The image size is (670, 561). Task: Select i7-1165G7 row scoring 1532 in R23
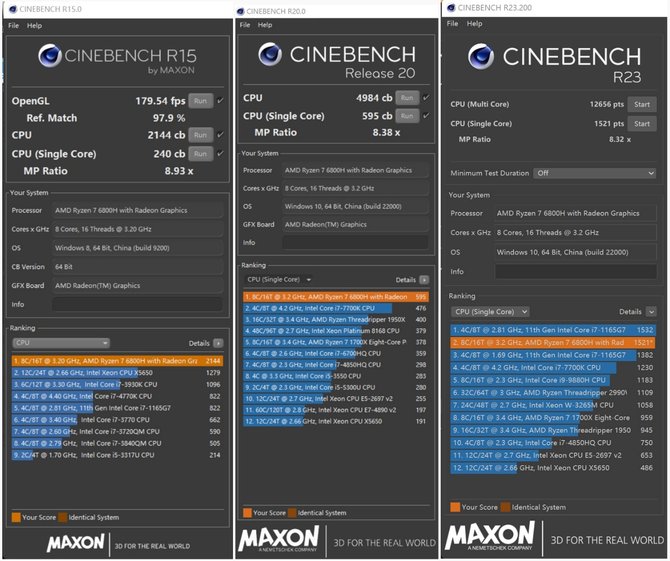553,330
